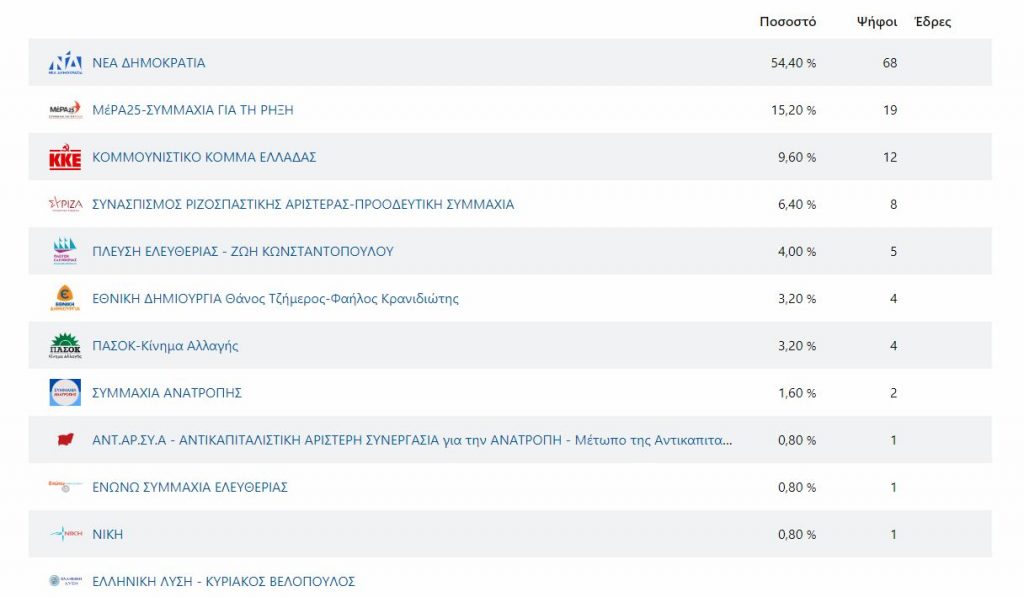Select the 8 votes cell
This screenshot has height=597, width=1024.
(x=893, y=204)
